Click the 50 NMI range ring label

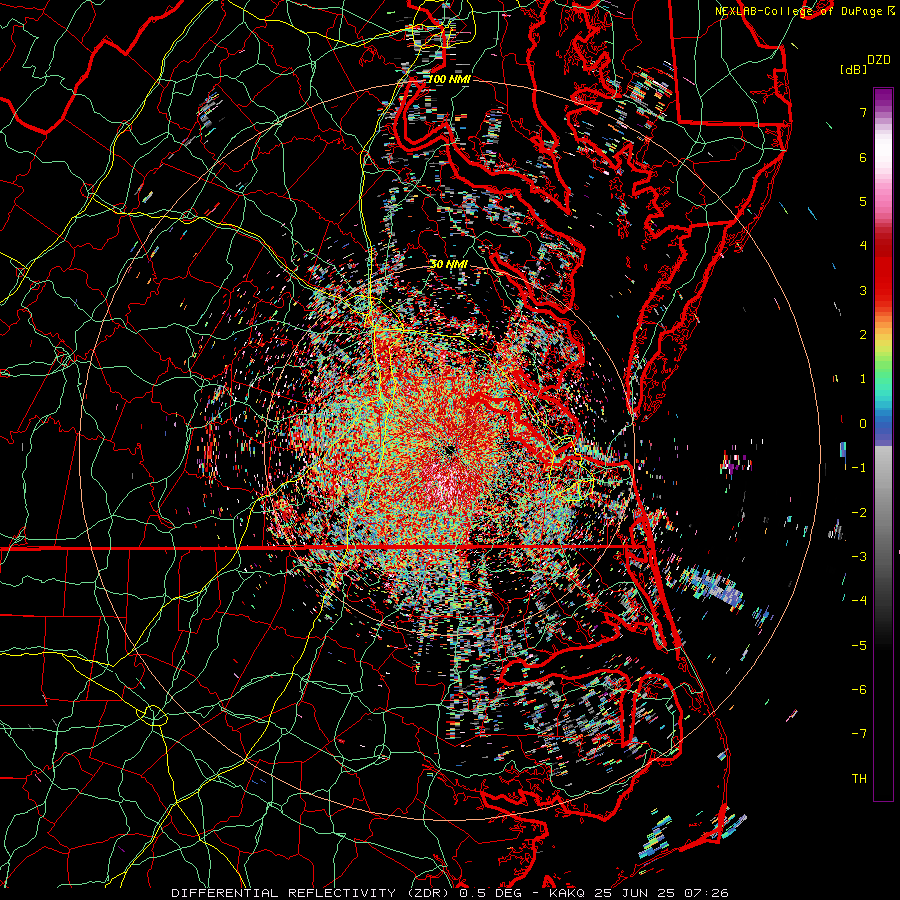449,264
